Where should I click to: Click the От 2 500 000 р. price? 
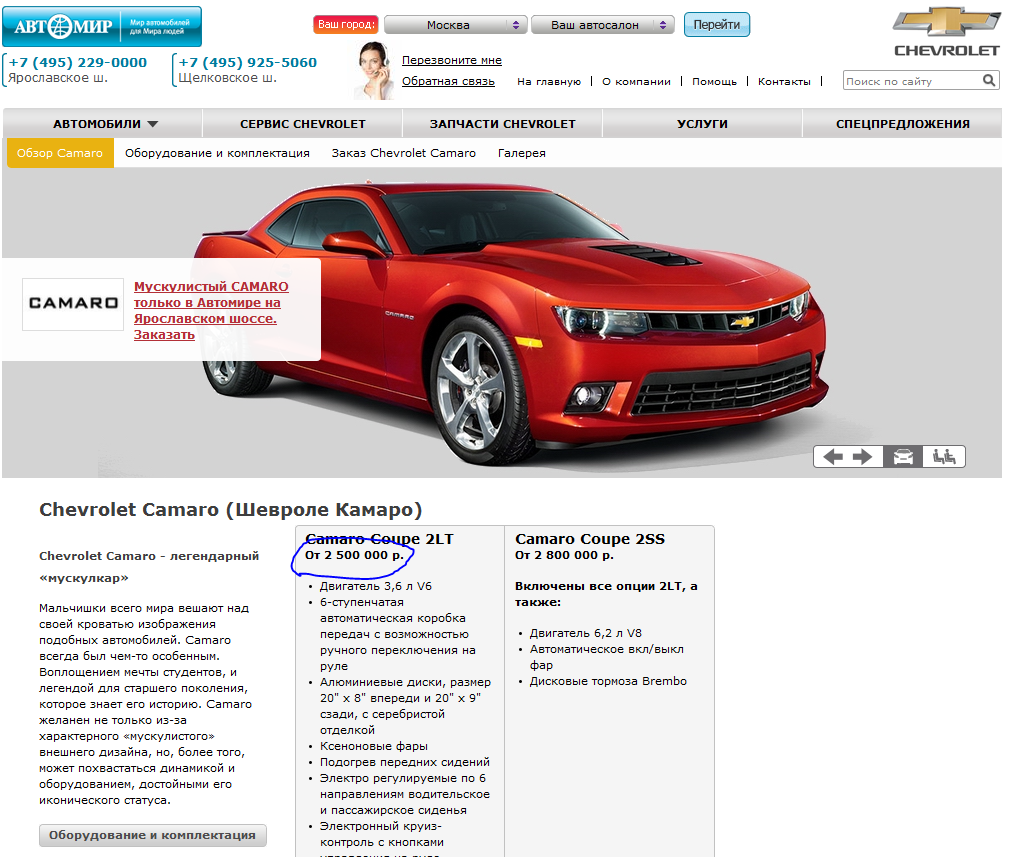(354, 555)
